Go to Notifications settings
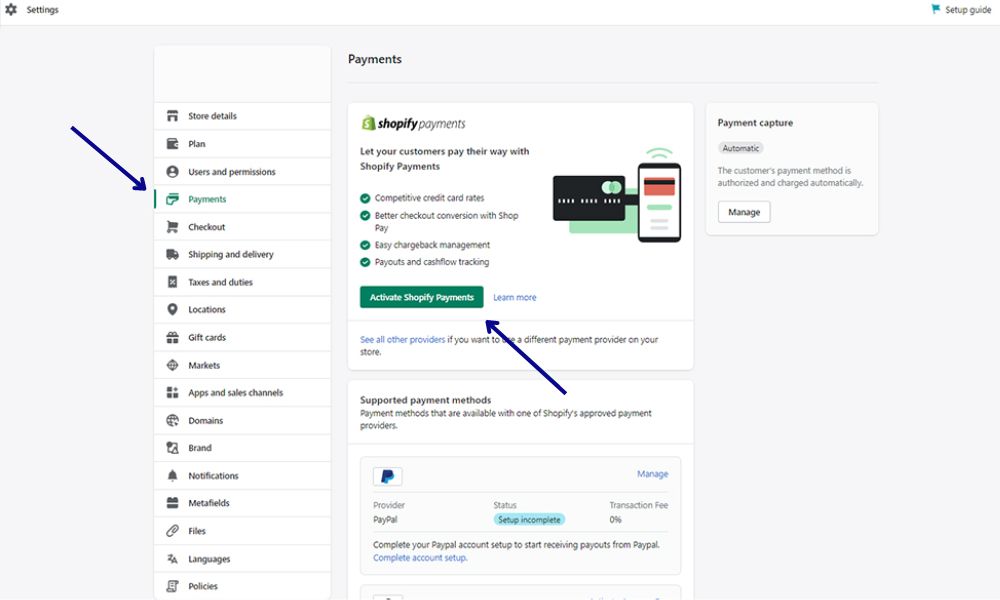Screen dimensions: 1000x600 pyautogui.click(x=242, y=476)
